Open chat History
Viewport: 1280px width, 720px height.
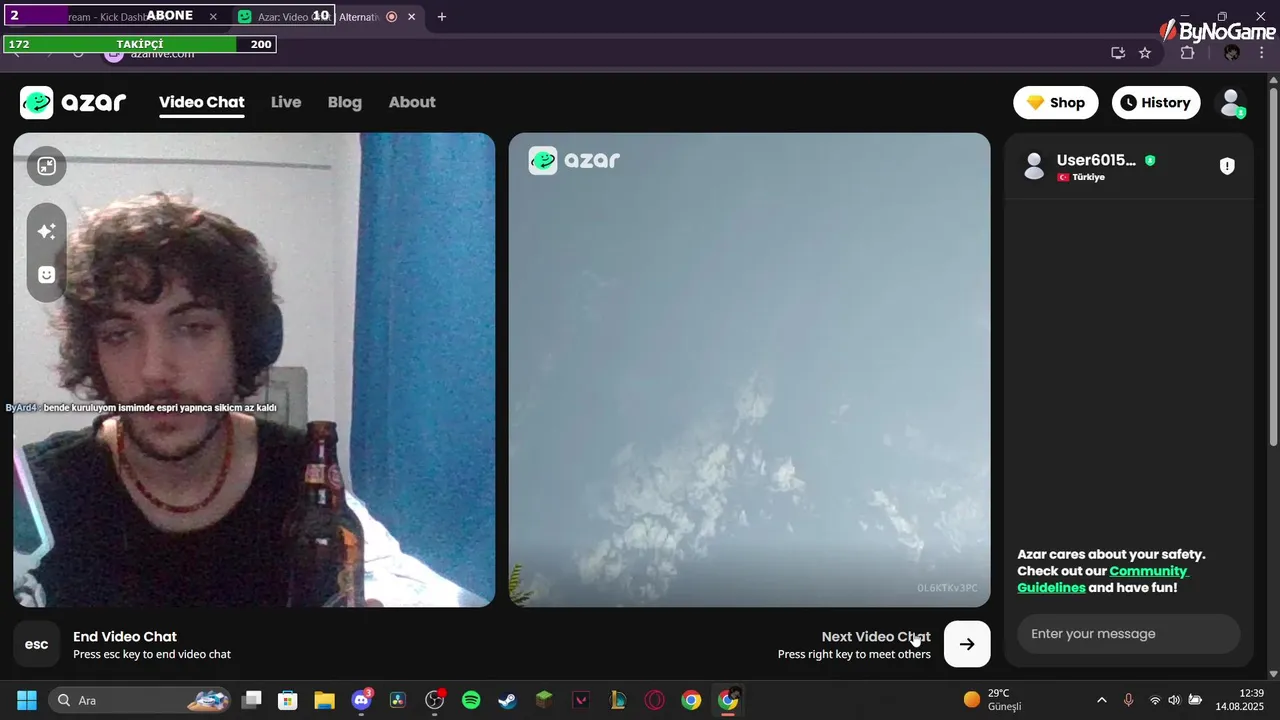(x=1156, y=102)
